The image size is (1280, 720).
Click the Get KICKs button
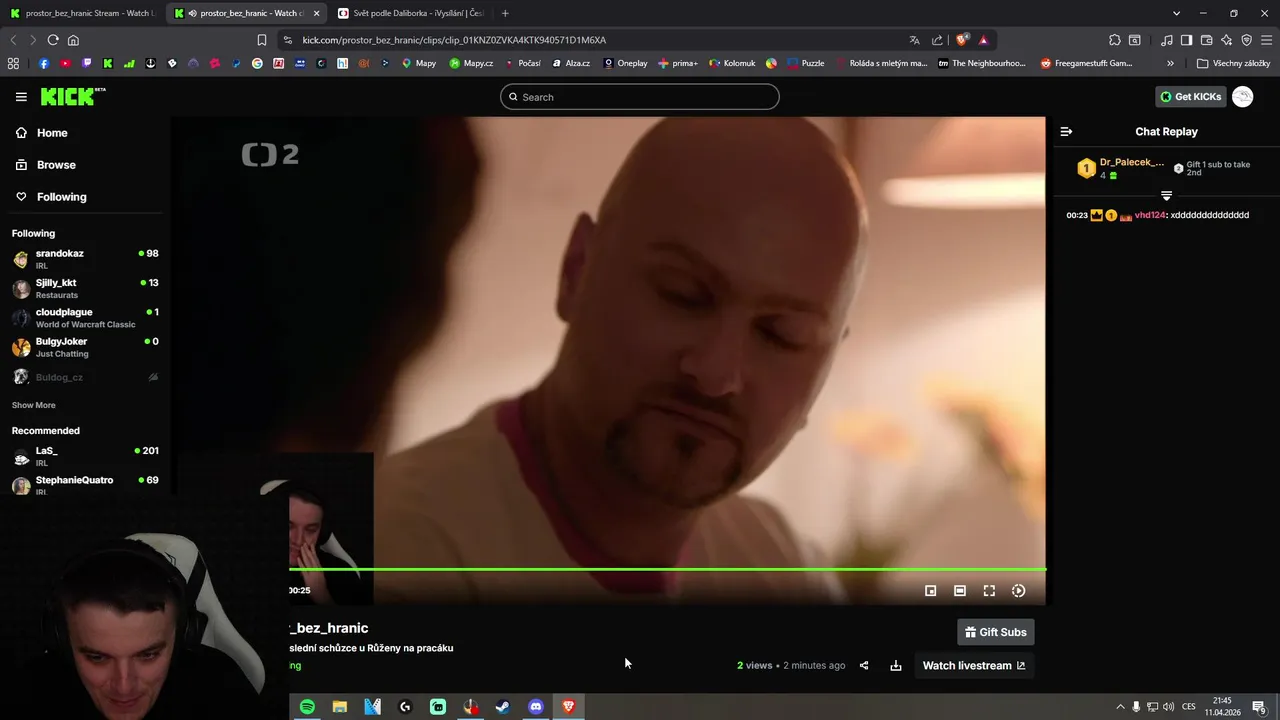pyautogui.click(x=1190, y=97)
